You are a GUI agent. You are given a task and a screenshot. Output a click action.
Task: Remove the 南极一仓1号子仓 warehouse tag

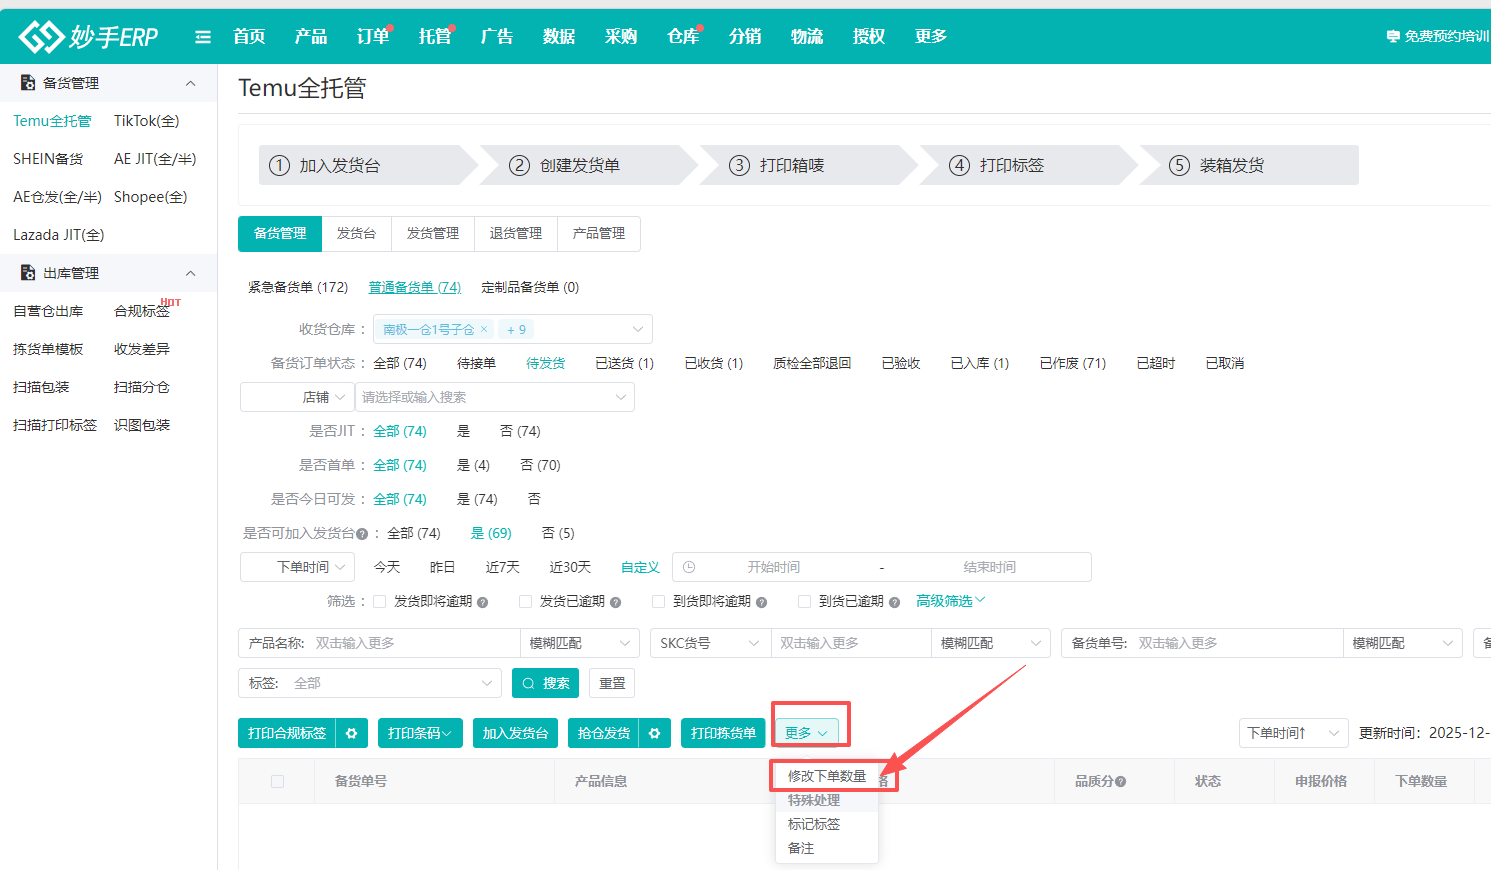[x=484, y=329]
